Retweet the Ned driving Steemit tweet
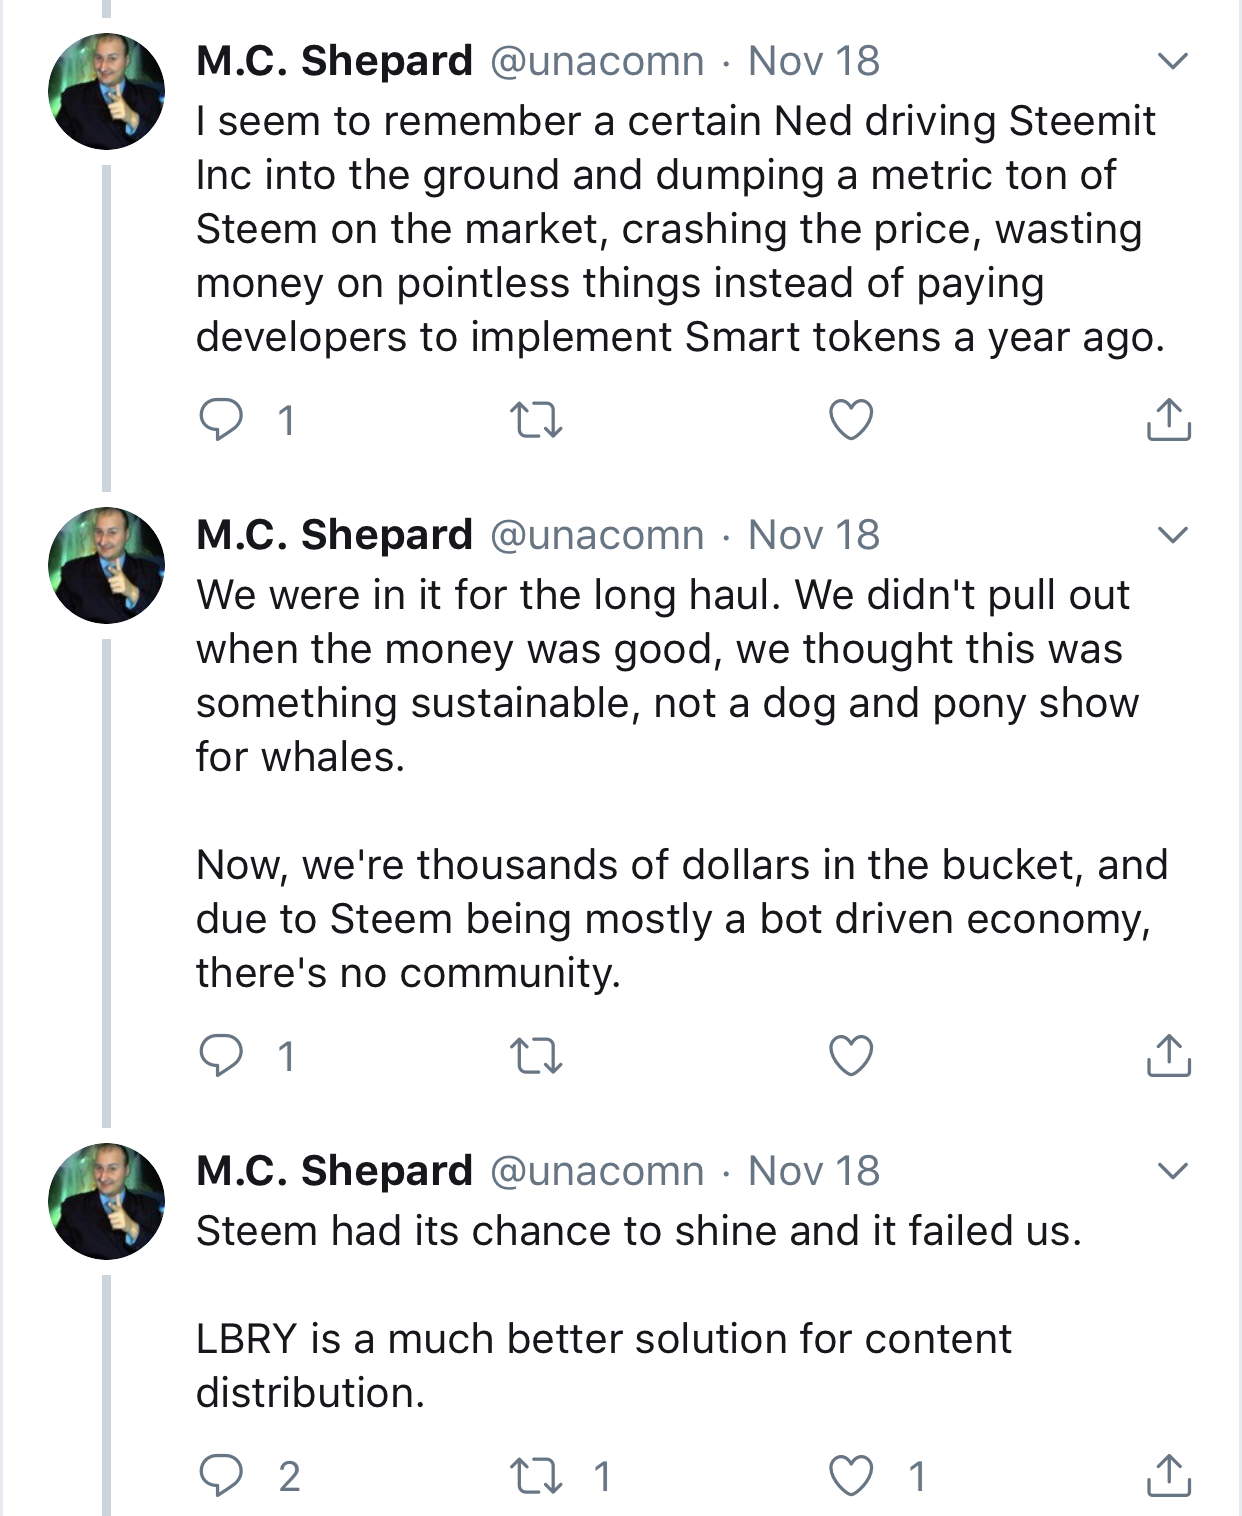This screenshot has height=1516, width=1242. (x=536, y=420)
